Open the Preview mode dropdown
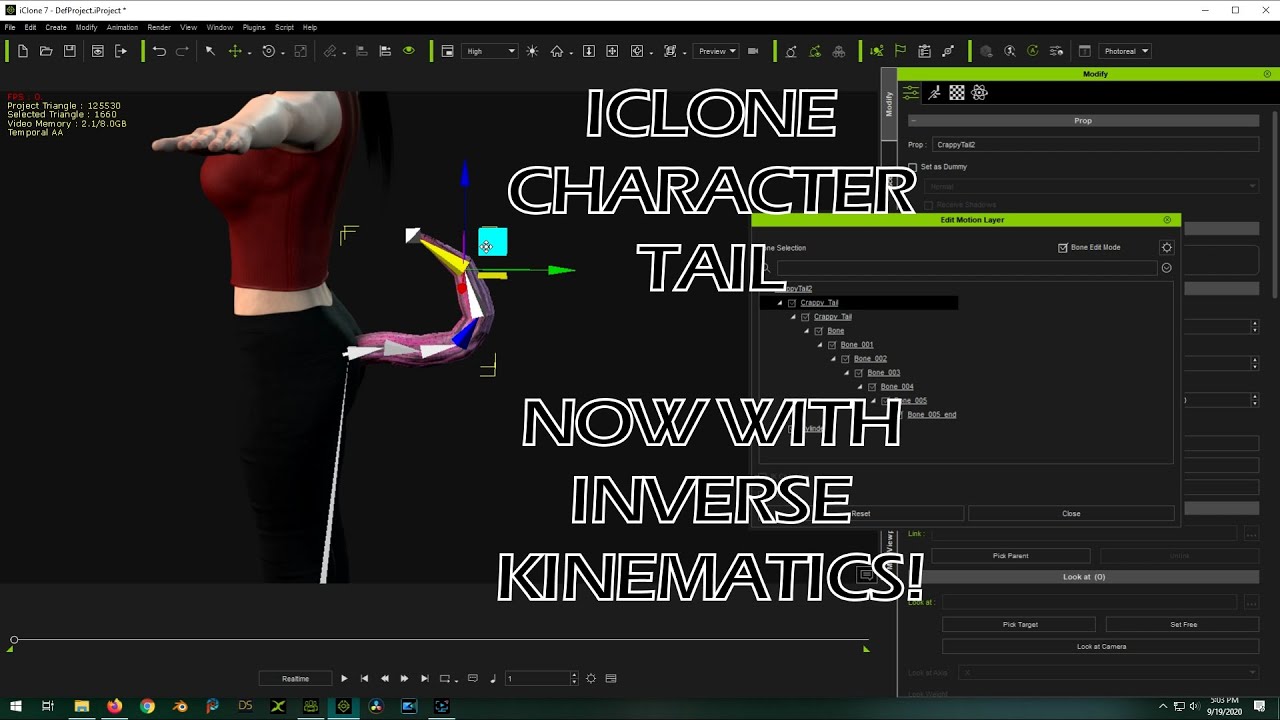Image resolution: width=1280 pixels, height=720 pixels. pyautogui.click(x=717, y=51)
